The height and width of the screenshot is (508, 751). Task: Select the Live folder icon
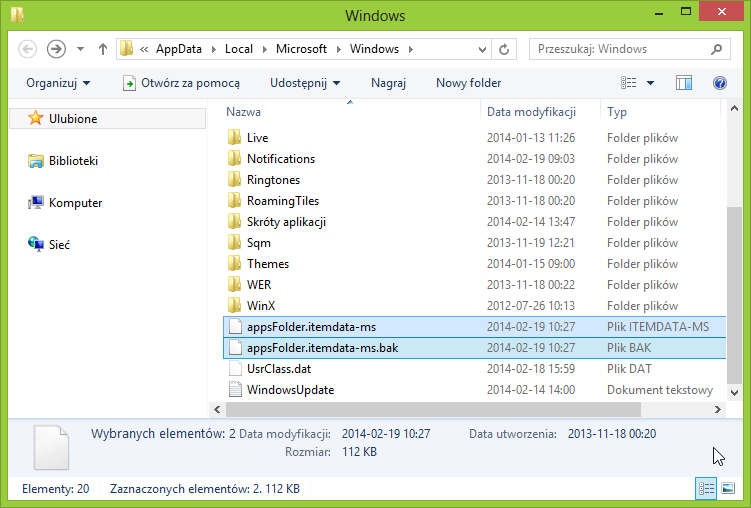[234, 137]
